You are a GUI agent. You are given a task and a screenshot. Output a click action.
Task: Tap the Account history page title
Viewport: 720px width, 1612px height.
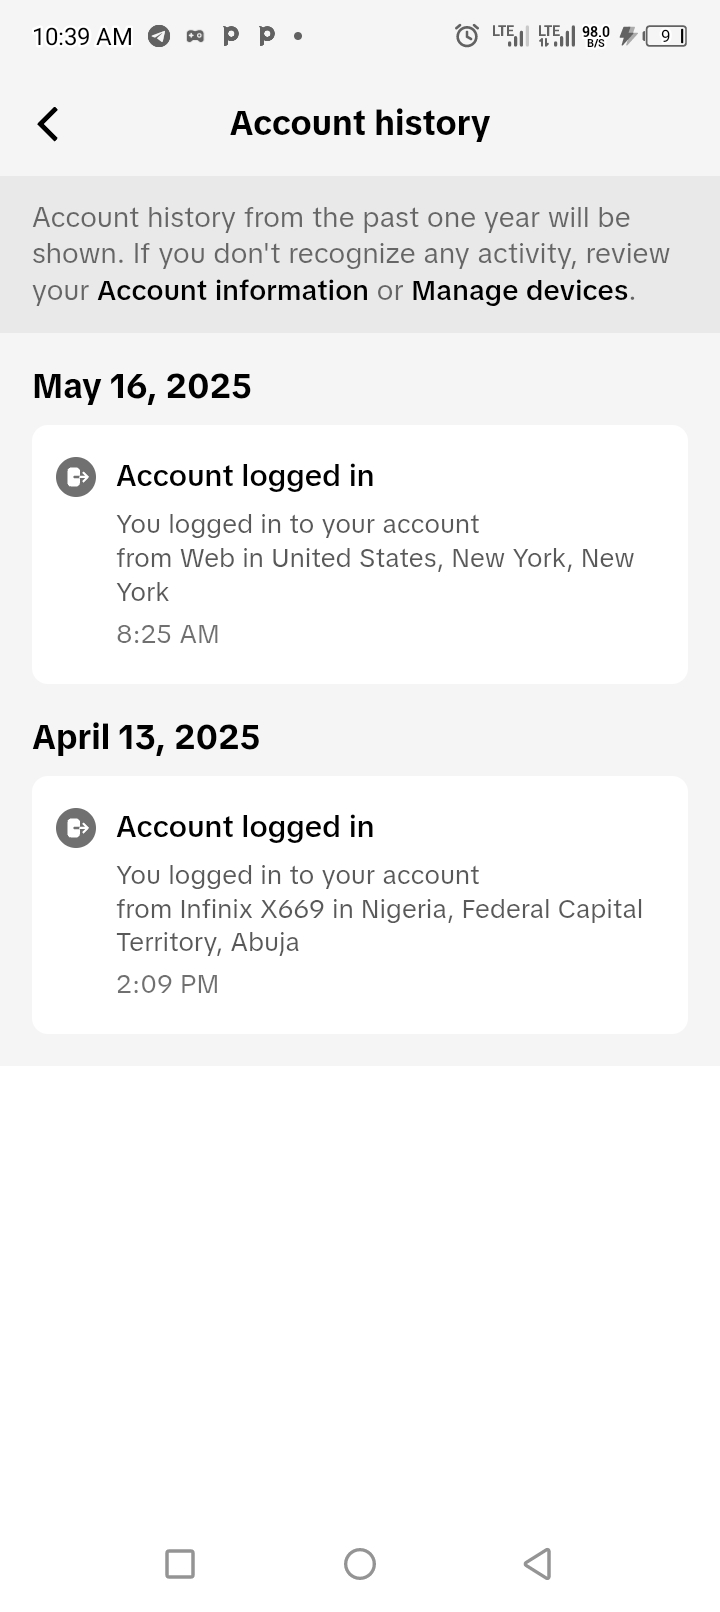coord(360,124)
